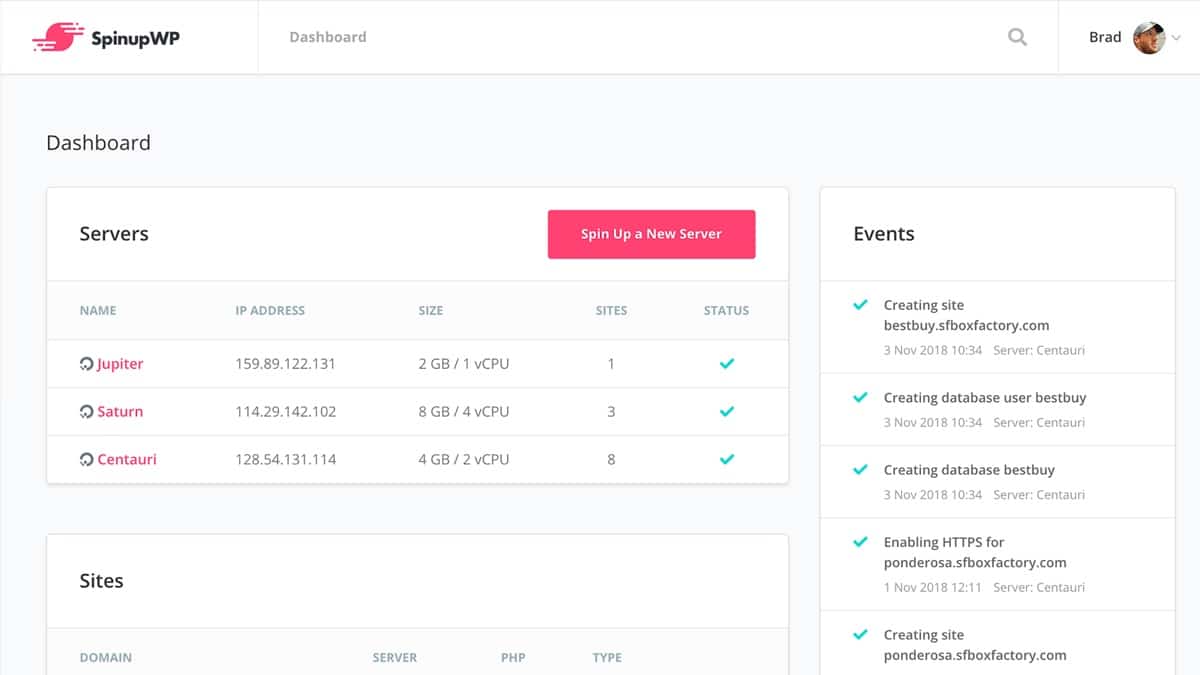Click the Creating database user bestbuy text
This screenshot has width=1200, height=675.
[985, 397]
